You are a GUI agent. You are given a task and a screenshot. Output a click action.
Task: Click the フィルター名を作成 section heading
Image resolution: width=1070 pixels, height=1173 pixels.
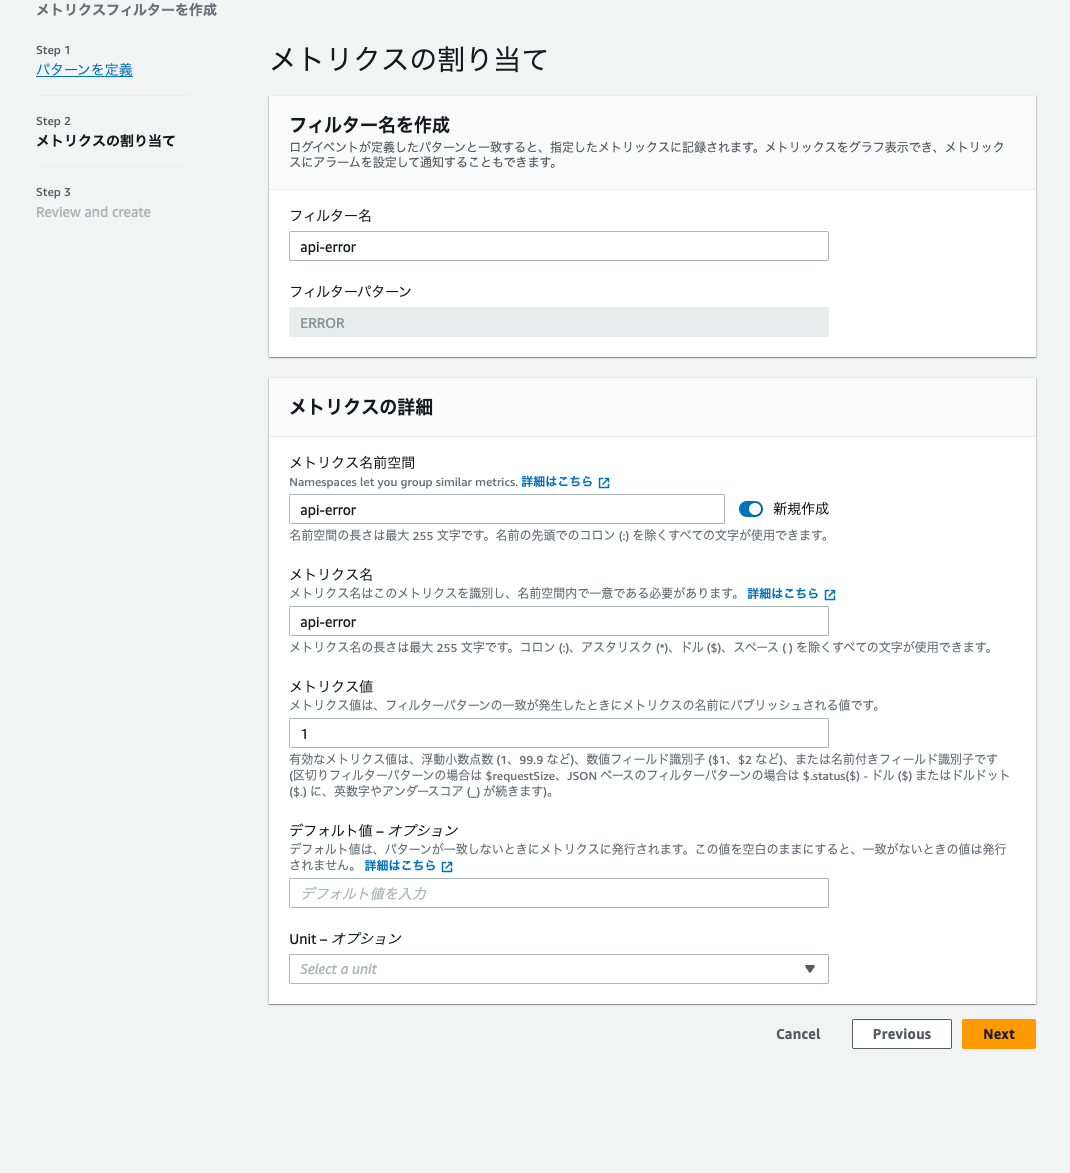coord(370,125)
